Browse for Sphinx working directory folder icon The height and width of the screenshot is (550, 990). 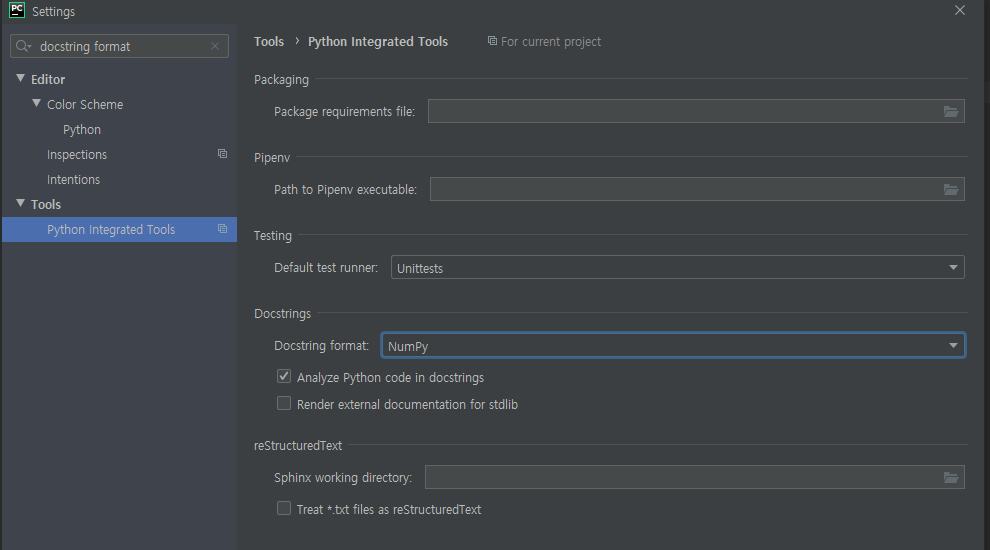pyautogui.click(x=951, y=477)
